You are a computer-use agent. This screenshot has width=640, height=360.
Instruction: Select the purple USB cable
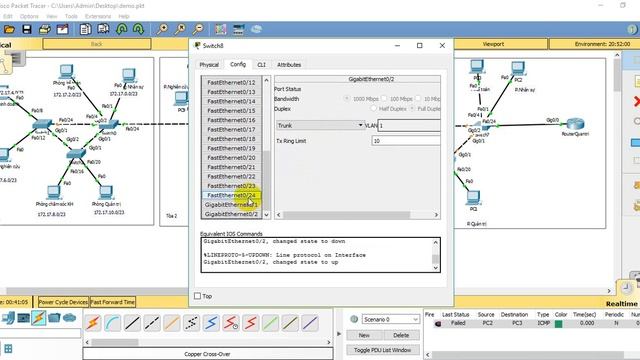tap(310, 323)
